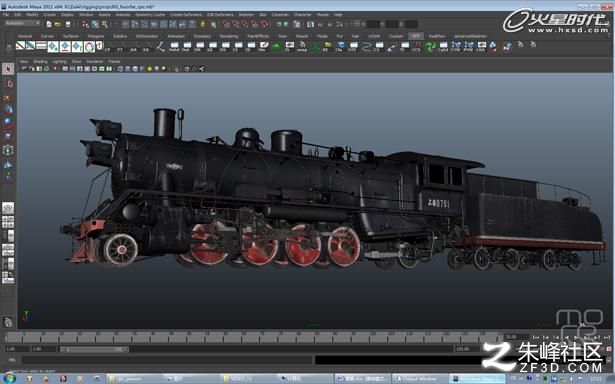Toggle the snap to grid icon

pyautogui.click(x=226, y=24)
